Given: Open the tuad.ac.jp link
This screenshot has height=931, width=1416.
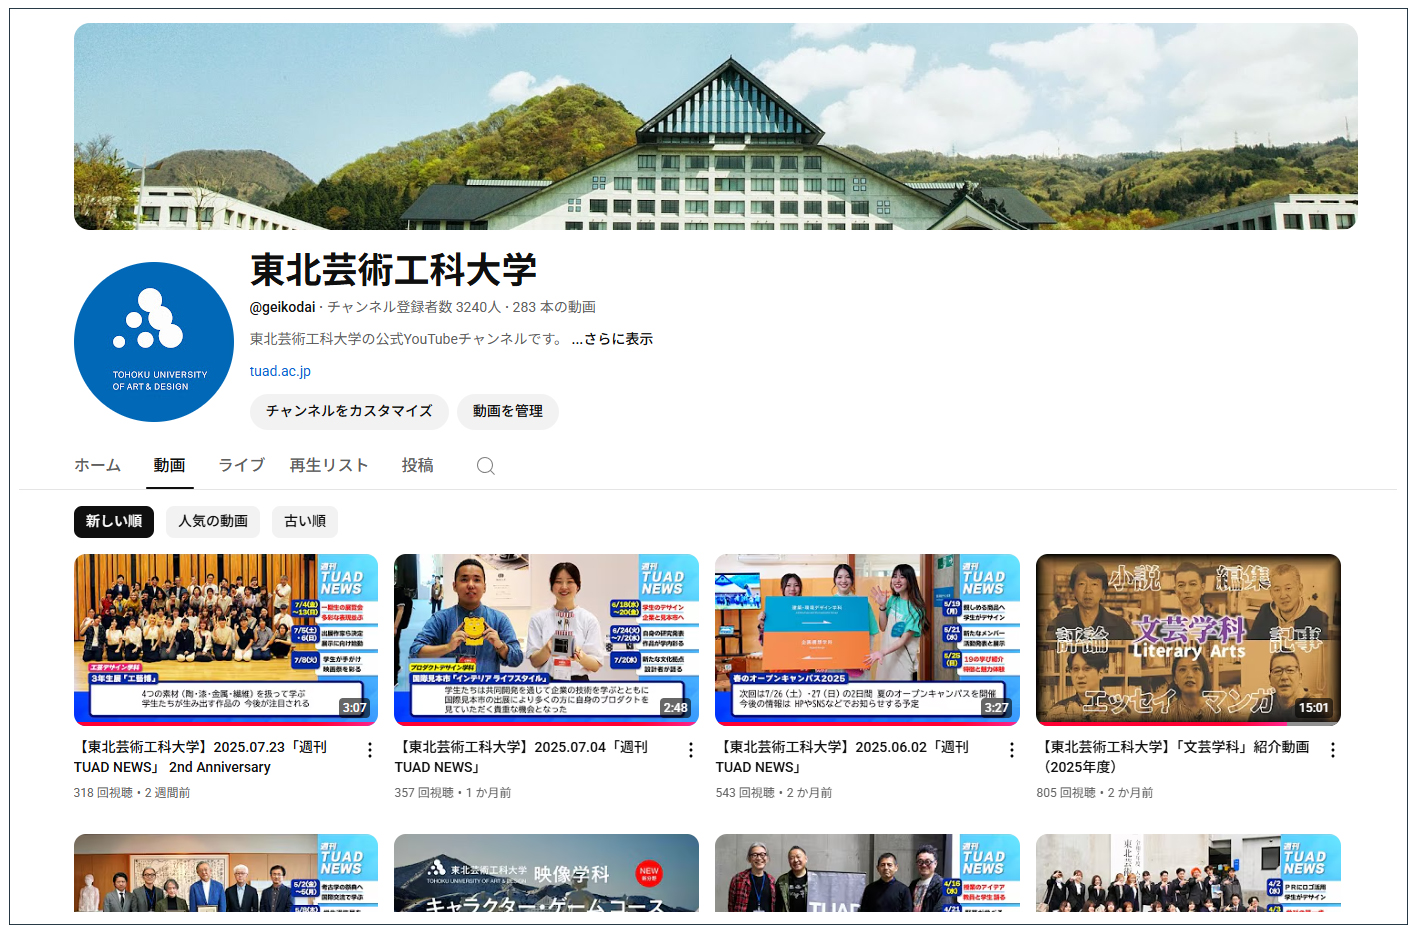Looking at the screenshot, I should 280,371.
